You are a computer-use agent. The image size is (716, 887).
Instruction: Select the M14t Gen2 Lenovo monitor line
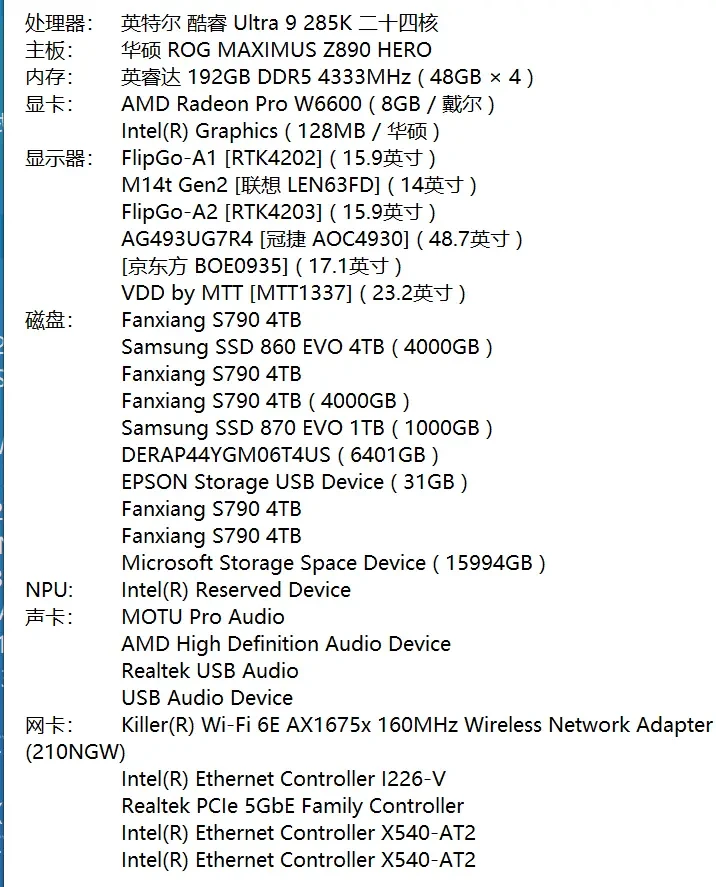coord(298,184)
